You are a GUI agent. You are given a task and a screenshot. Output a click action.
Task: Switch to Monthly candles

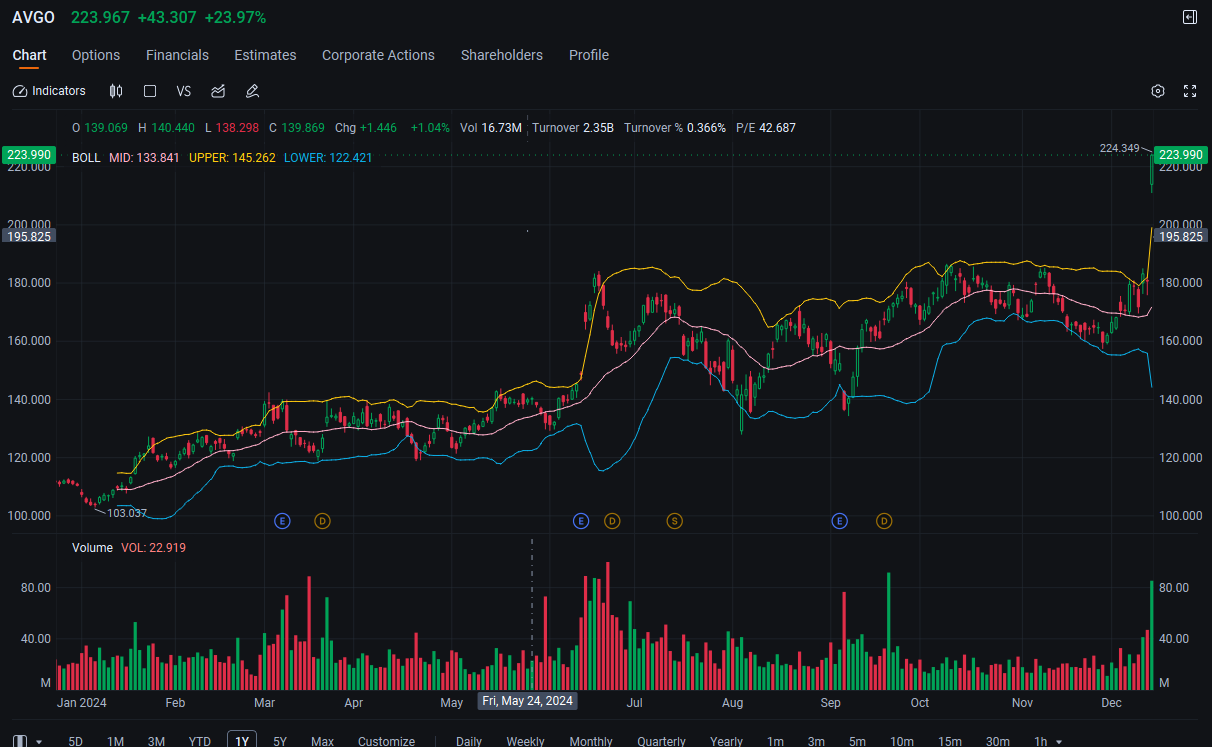tap(591, 741)
